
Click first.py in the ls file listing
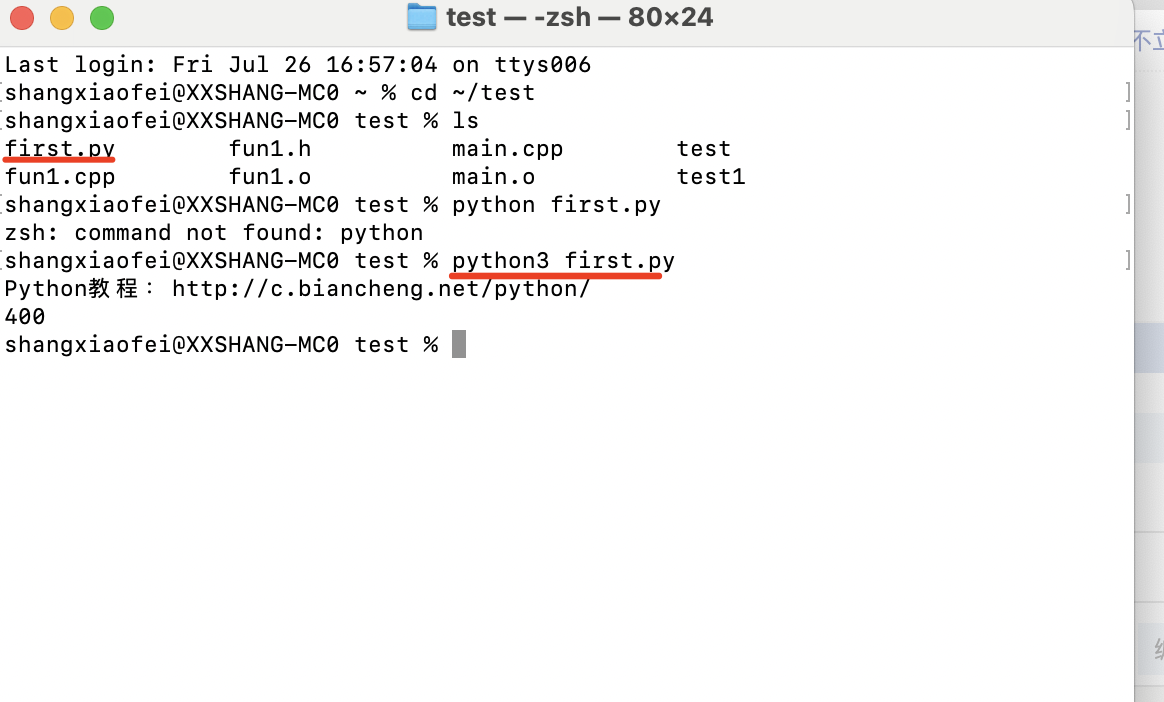coord(60,149)
